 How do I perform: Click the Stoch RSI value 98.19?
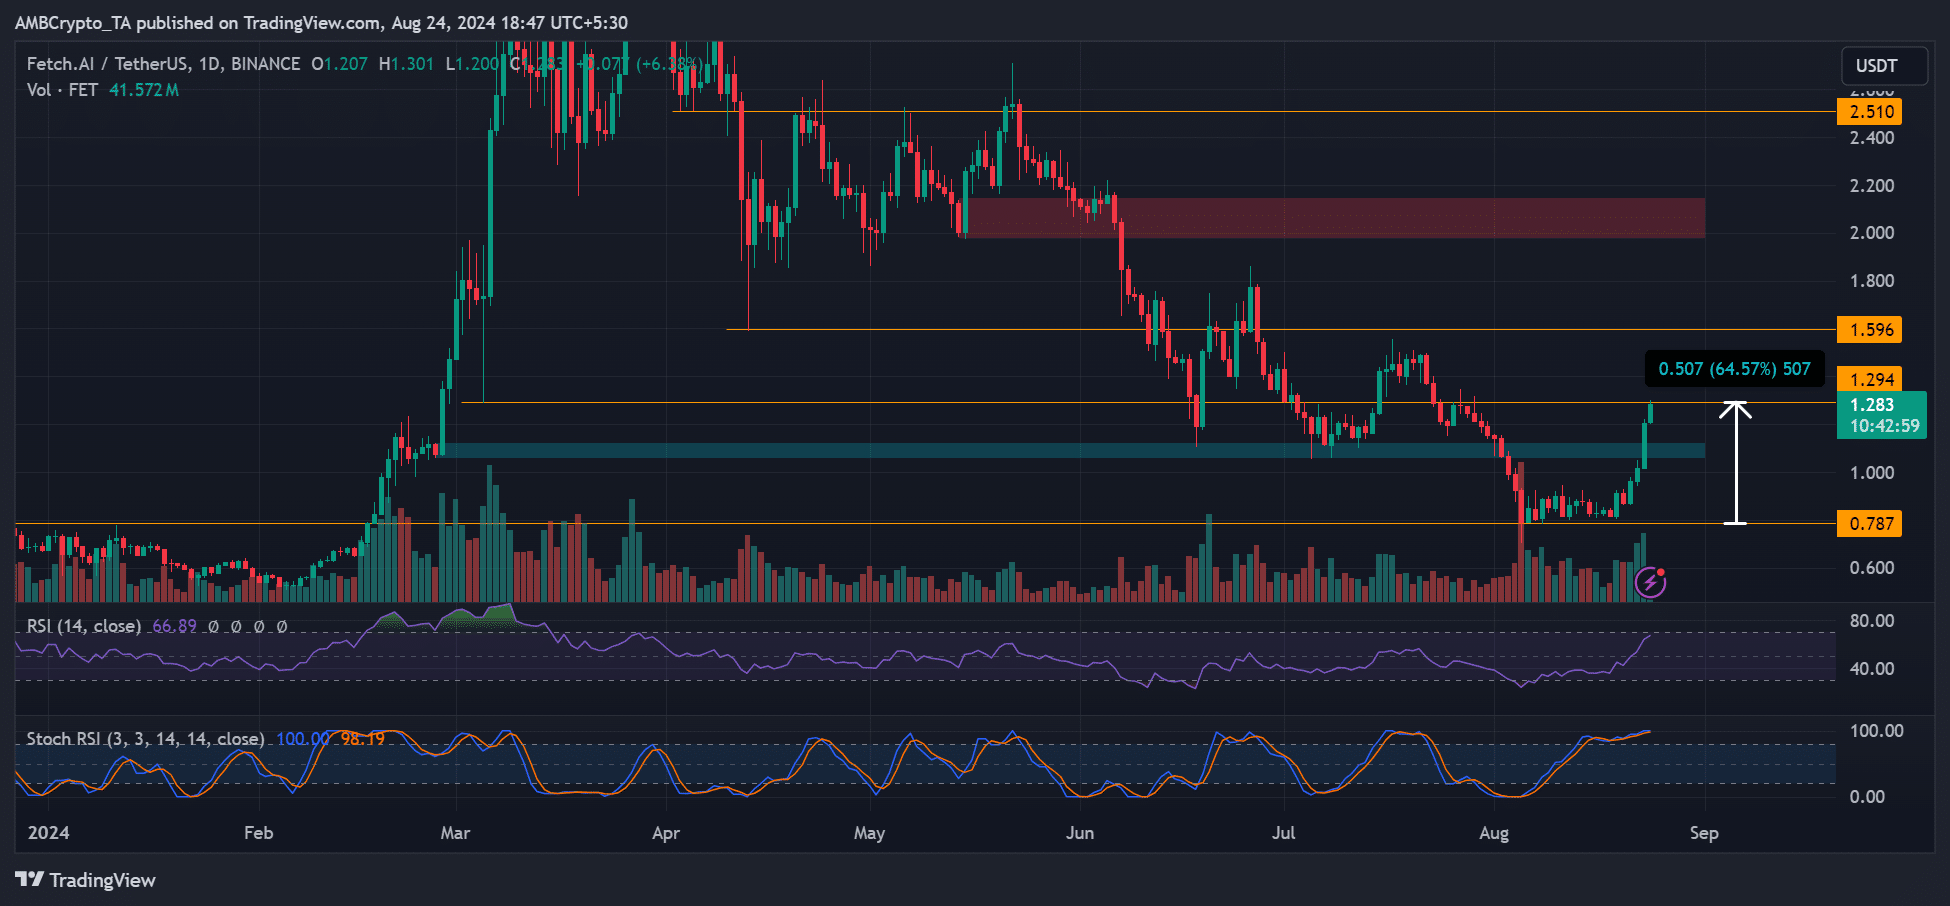(363, 739)
